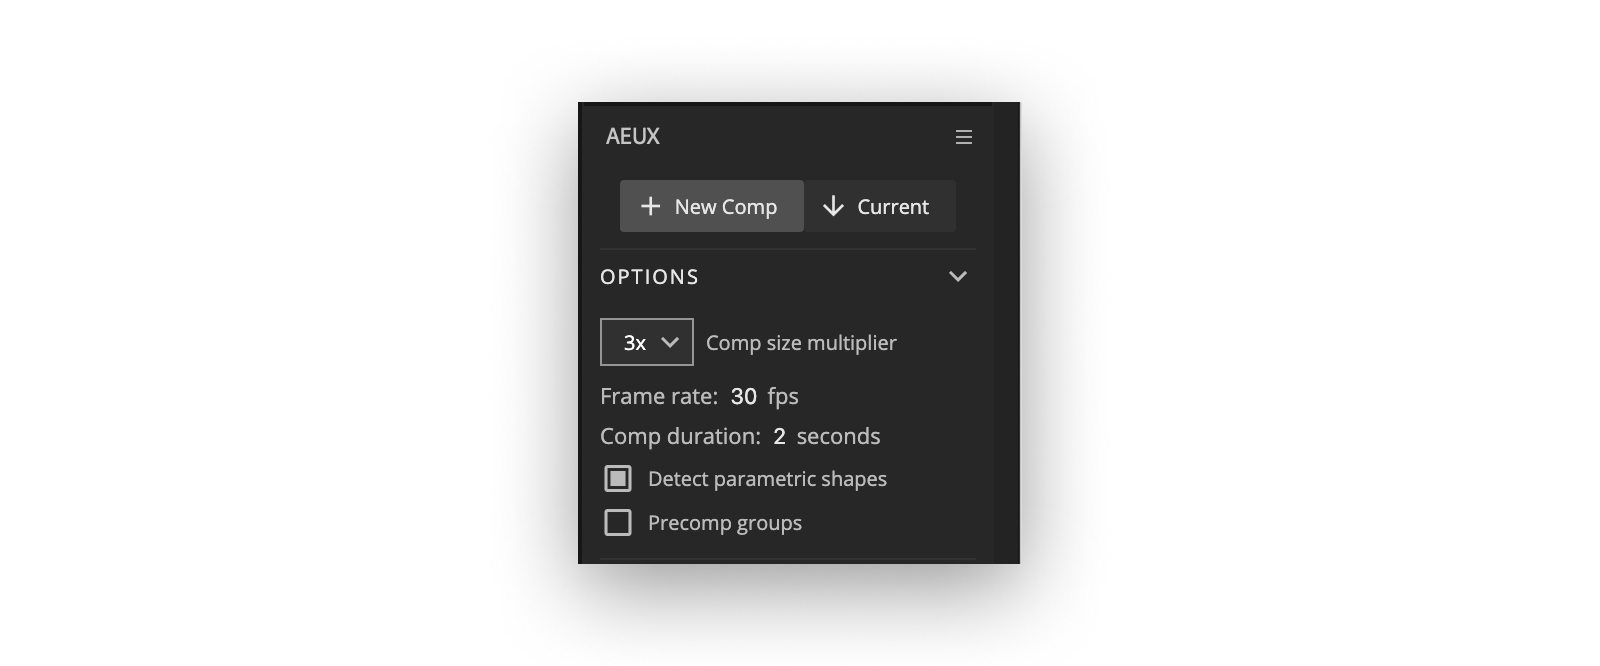Viewport: 1600px width, 666px height.
Task: Click the Comp size multiplier label
Action: 801,343
